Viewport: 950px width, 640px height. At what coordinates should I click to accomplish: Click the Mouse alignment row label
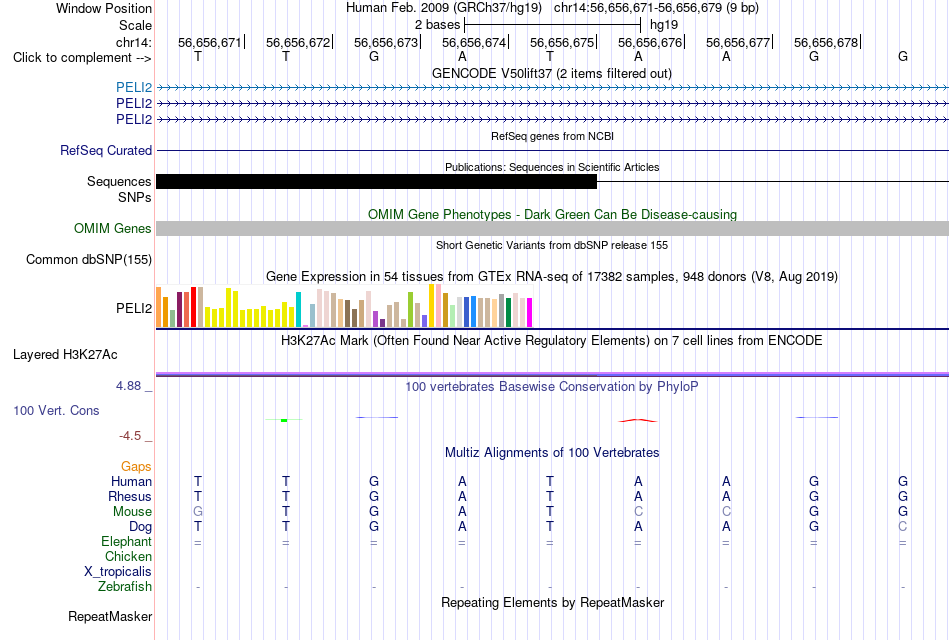pyautogui.click(x=132, y=512)
